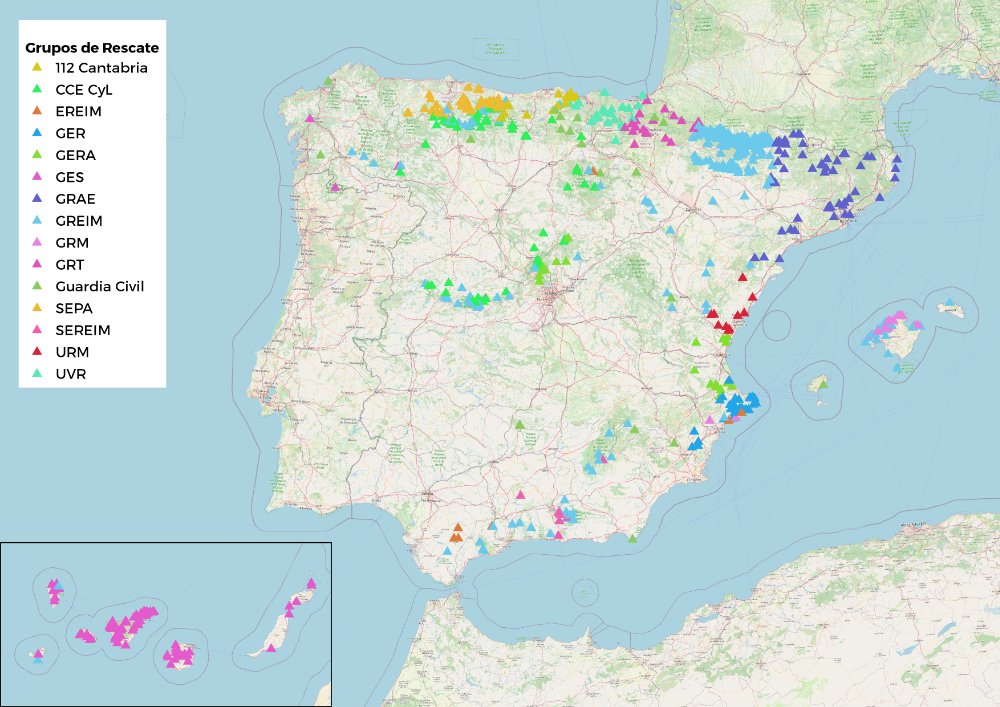Click the red URM triangle in the legend
1000x707 pixels.
coord(35,351)
